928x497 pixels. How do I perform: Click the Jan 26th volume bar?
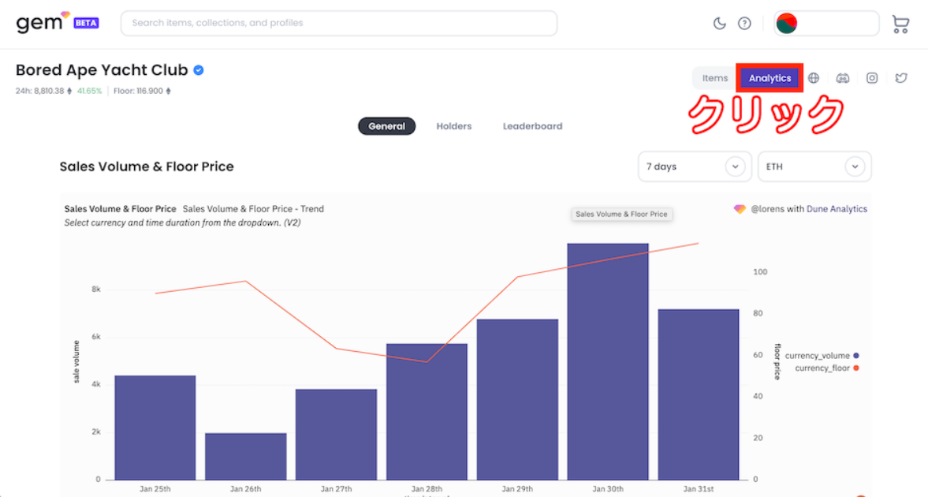pos(246,456)
